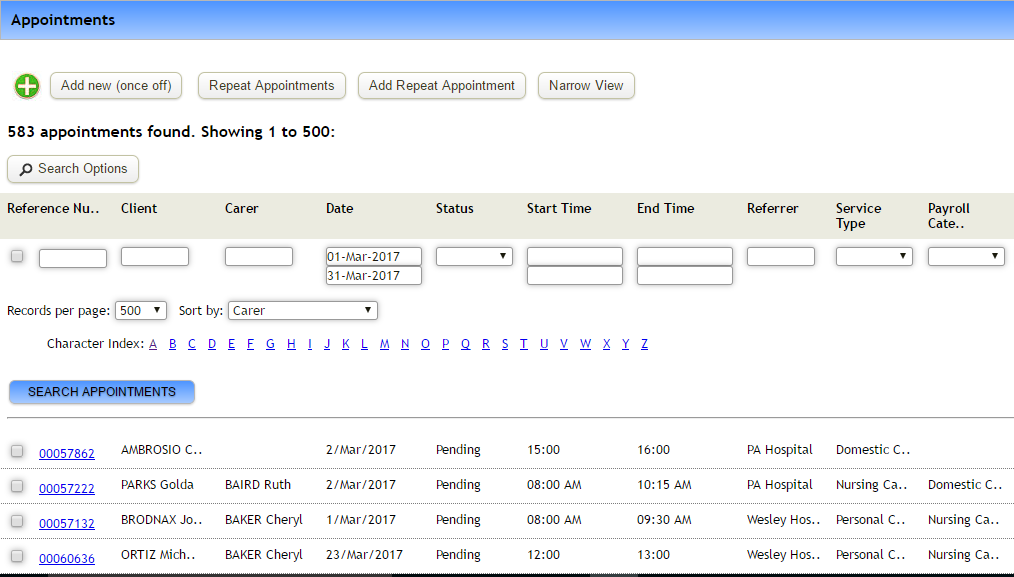Click the start date field showing 01-Mar-2017
Image resolution: width=1014 pixels, height=577 pixels.
[x=373, y=255]
